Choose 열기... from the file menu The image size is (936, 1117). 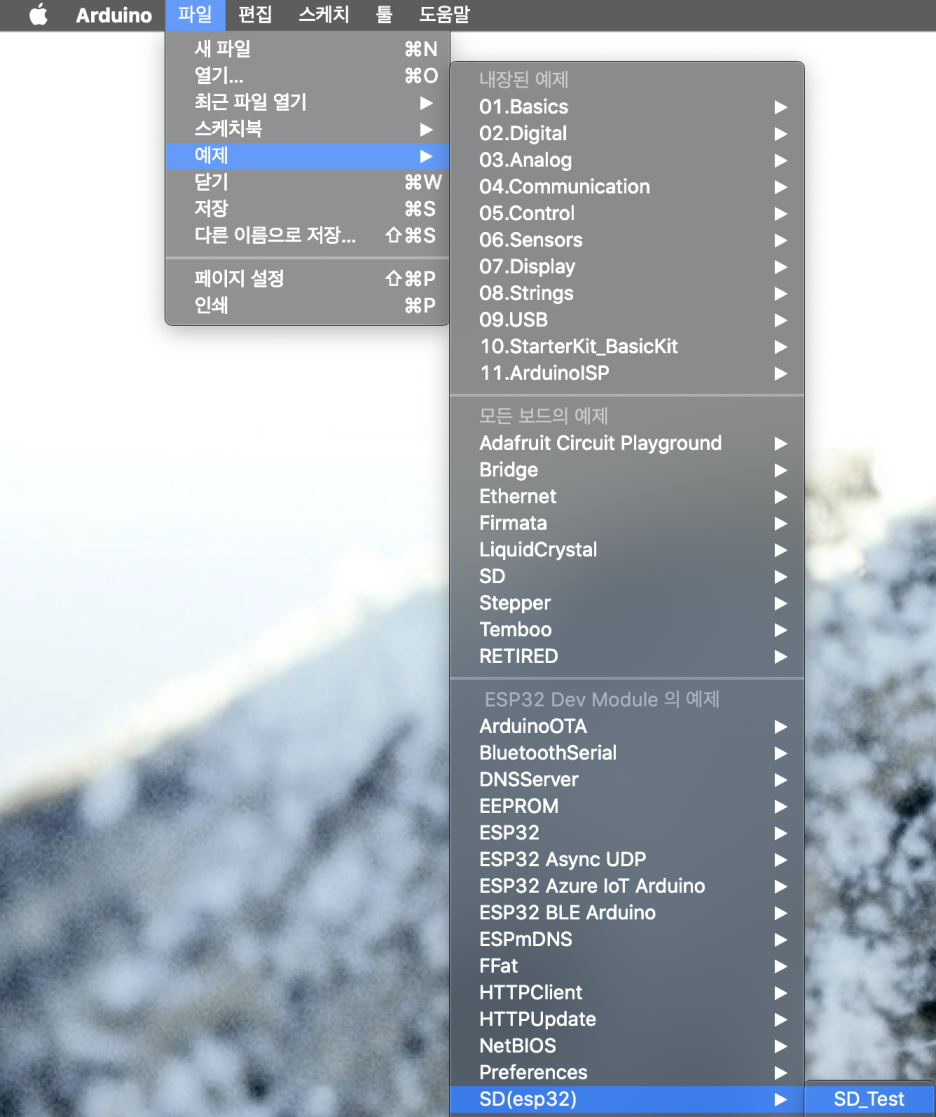(307, 76)
